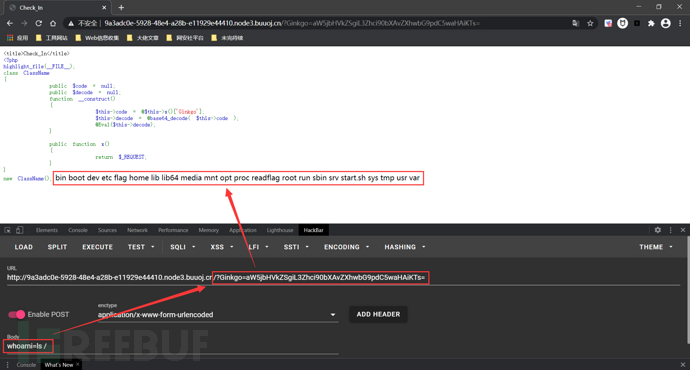Switch to the Console tab
The image size is (690, 370).
[78, 230]
